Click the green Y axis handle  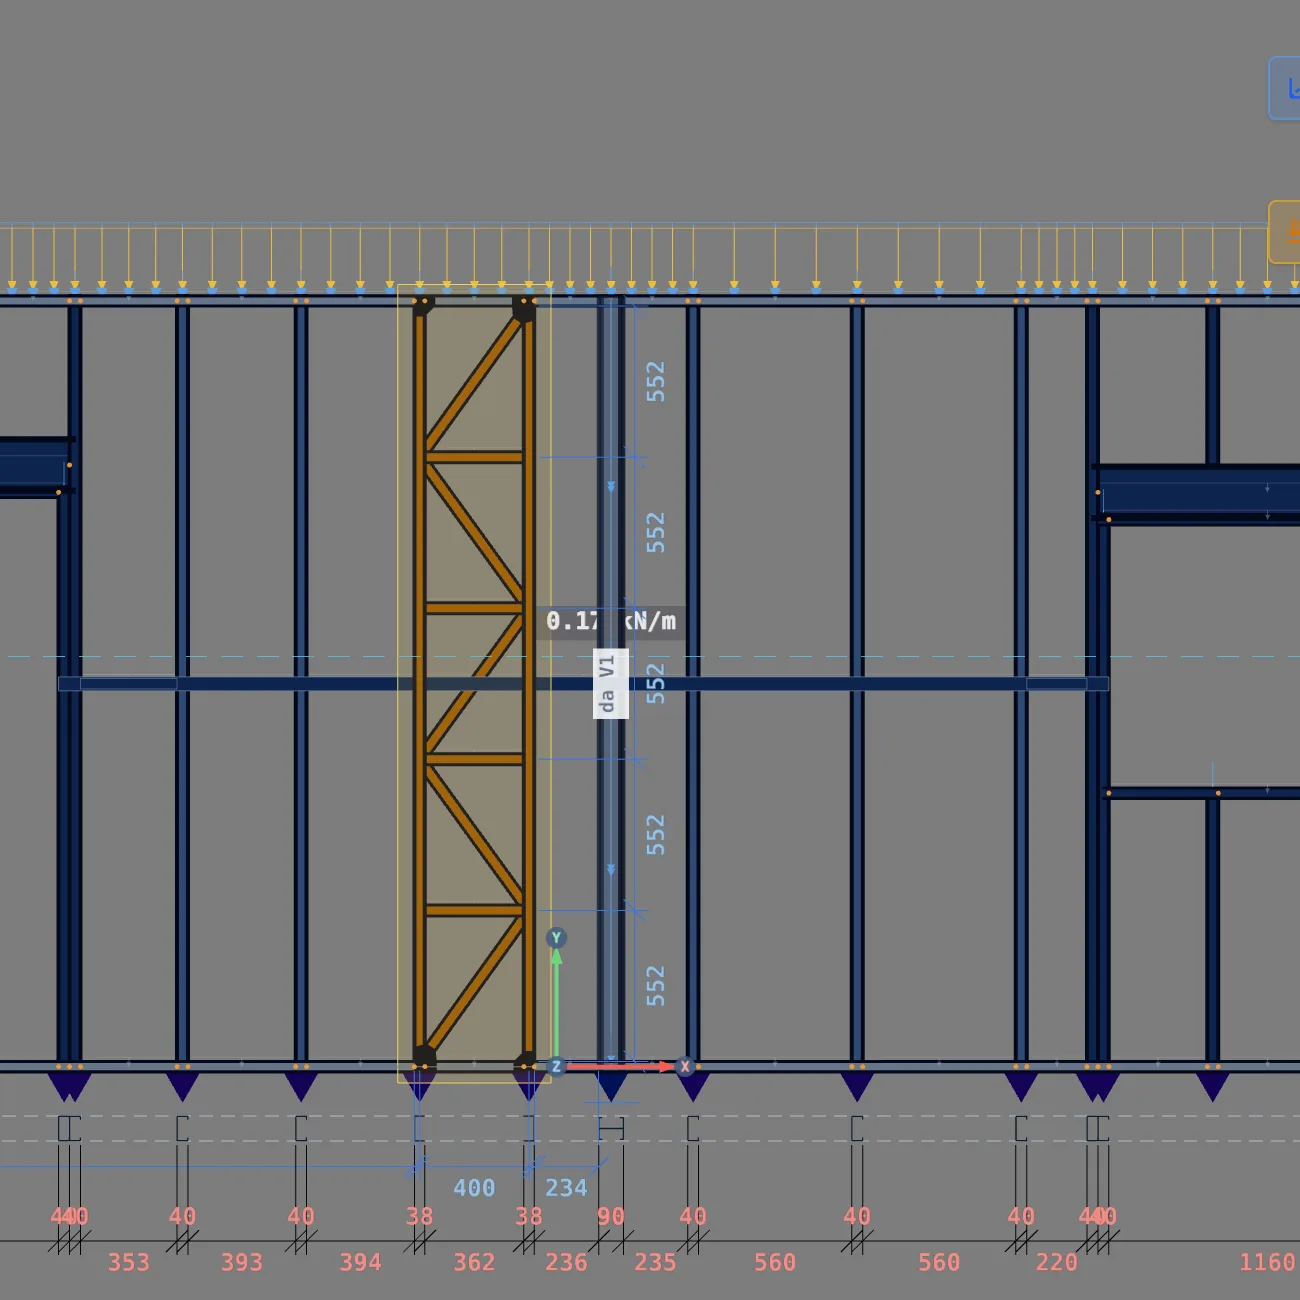point(556,938)
